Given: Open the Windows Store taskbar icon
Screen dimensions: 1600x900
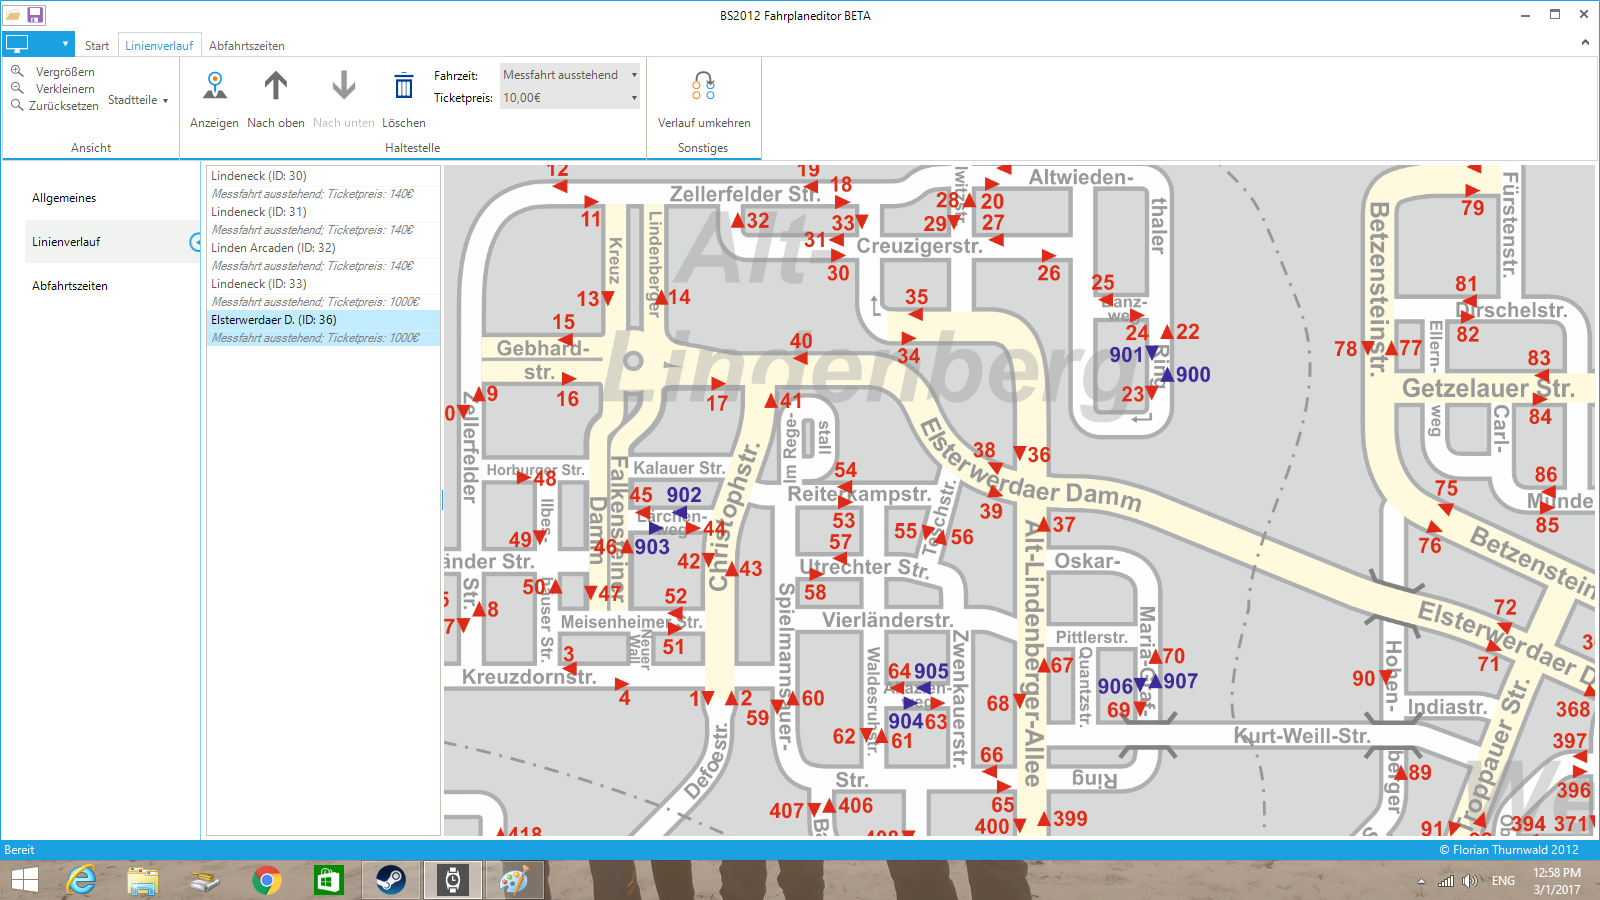Looking at the screenshot, I should tap(328, 880).
